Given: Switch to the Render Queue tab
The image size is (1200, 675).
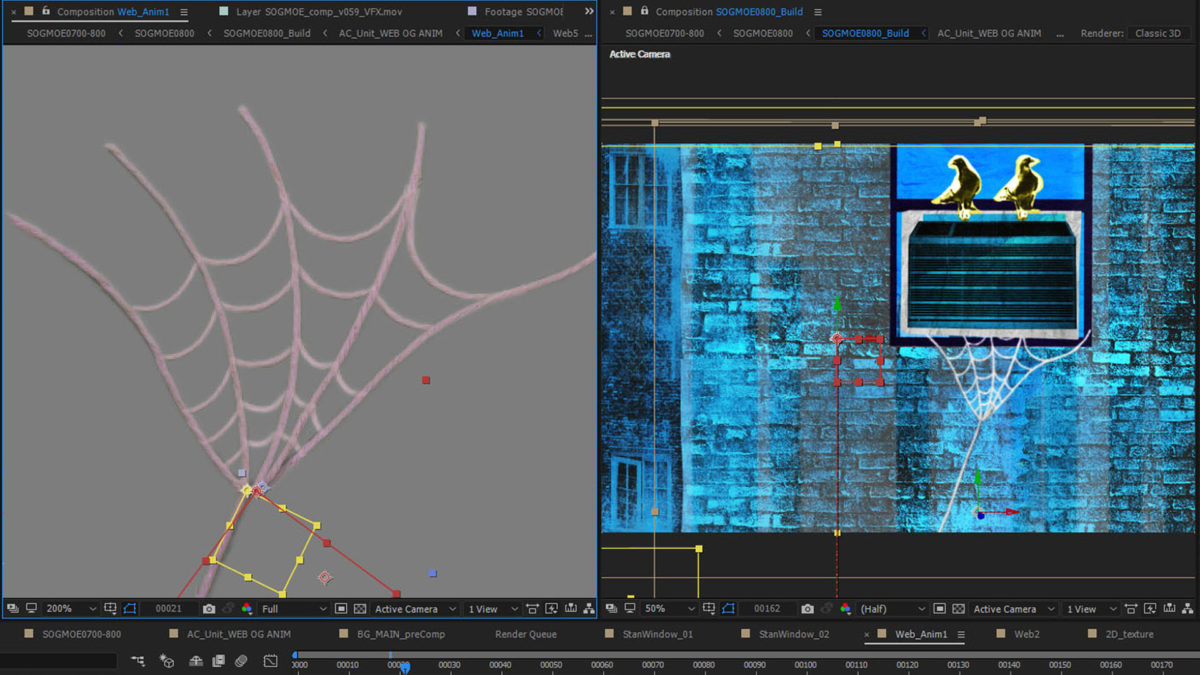Looking at the screenshot, I should pos(525,634).
